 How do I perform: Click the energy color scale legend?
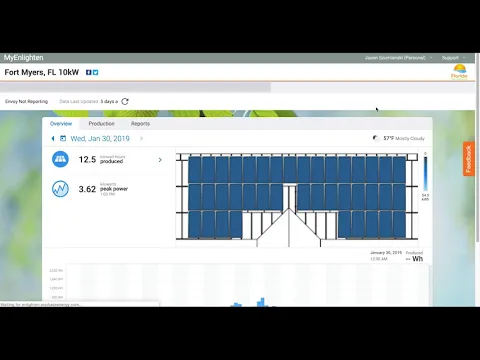pos(426,173)
